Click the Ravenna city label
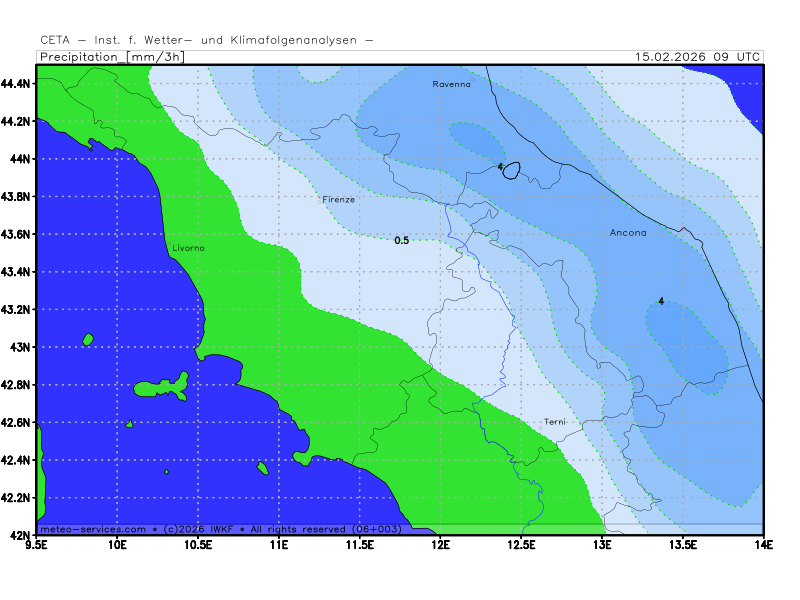Image resolution: width=800 pixels, height=600 pixels. [451, 84]
